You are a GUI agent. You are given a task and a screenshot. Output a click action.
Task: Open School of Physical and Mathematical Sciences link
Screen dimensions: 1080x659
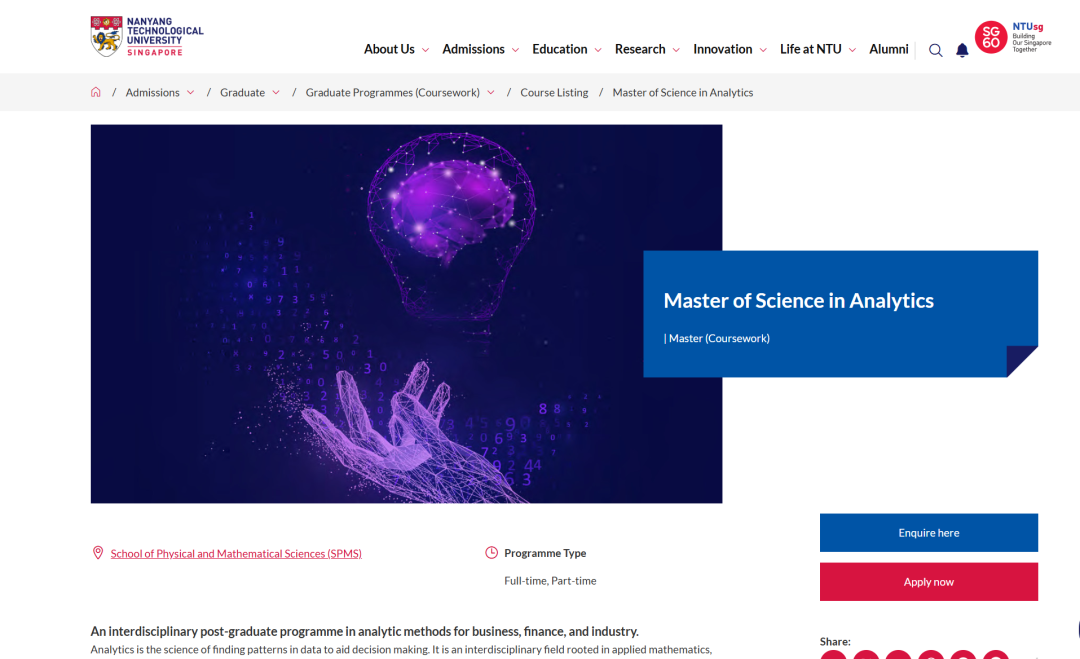point(236,554)
